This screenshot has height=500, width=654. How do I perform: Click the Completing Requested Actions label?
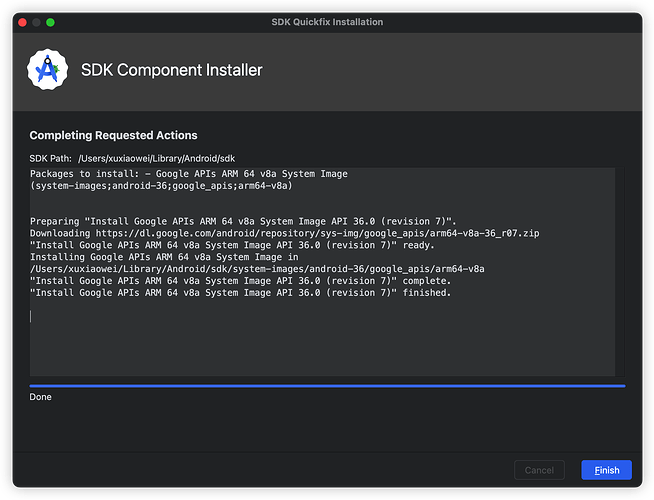[113, 135]
